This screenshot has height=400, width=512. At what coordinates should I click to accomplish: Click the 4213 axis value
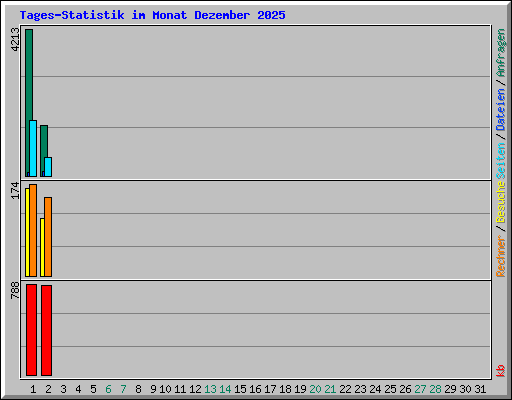point(15,40)
